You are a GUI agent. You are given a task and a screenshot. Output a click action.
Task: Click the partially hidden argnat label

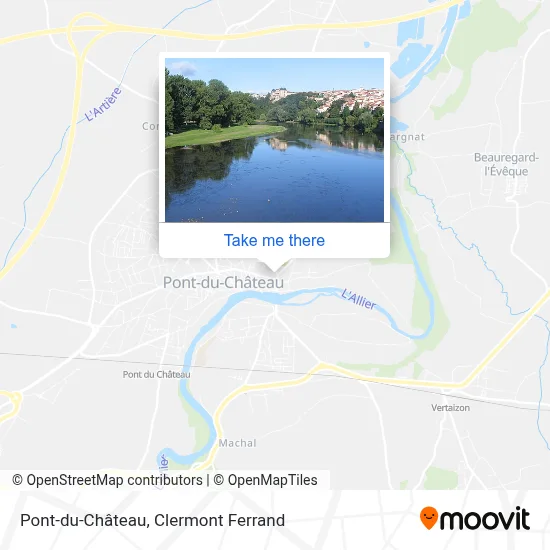[407, 137]
